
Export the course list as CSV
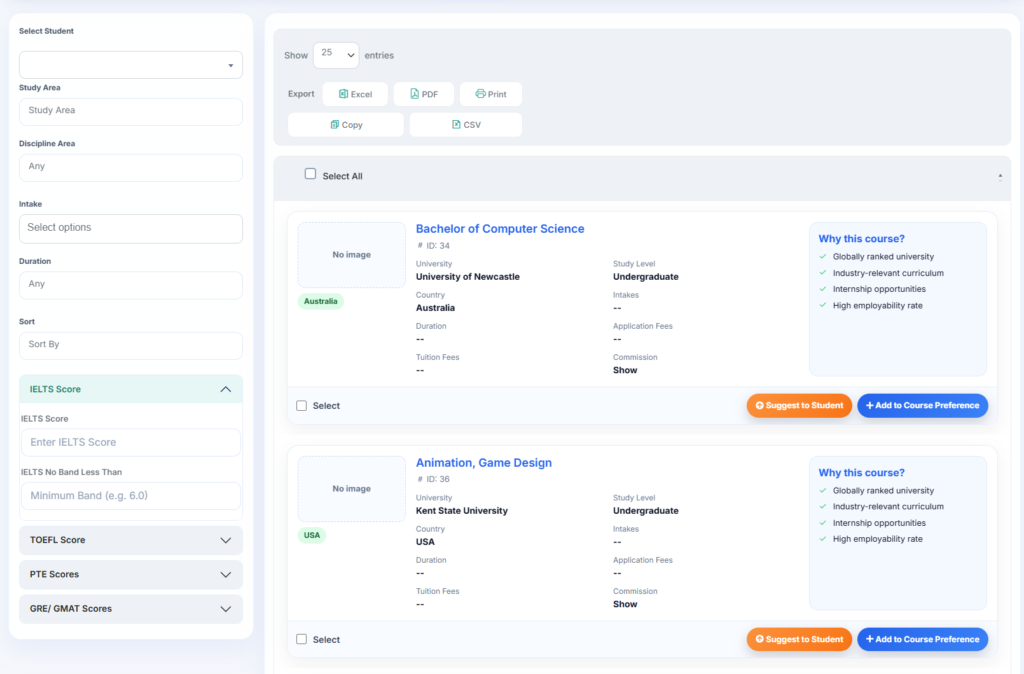[466, 125]
